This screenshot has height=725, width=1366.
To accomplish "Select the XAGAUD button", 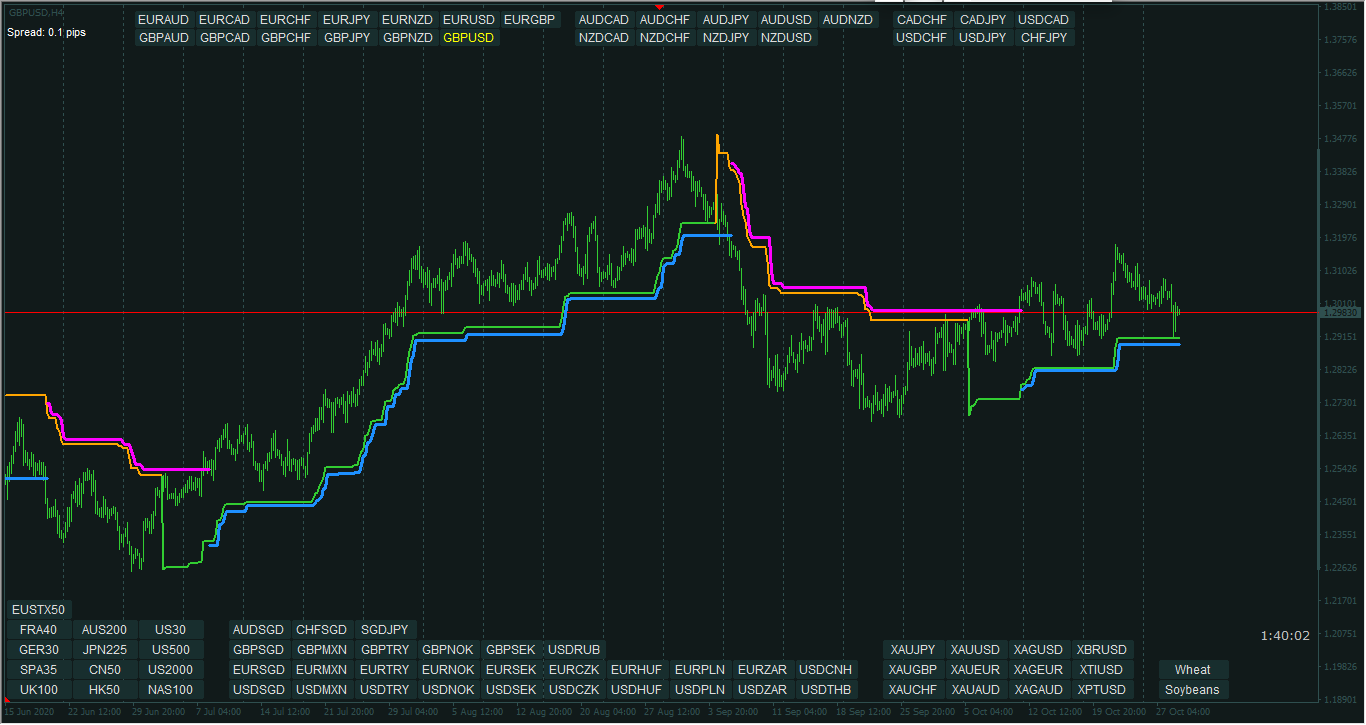I will (1038, 690).
